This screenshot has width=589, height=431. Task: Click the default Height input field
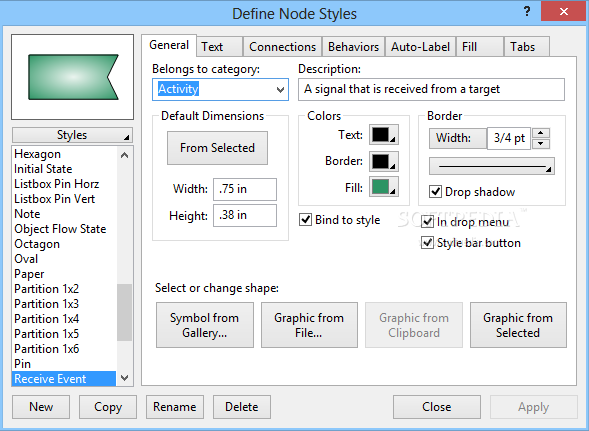click(245, 215)
